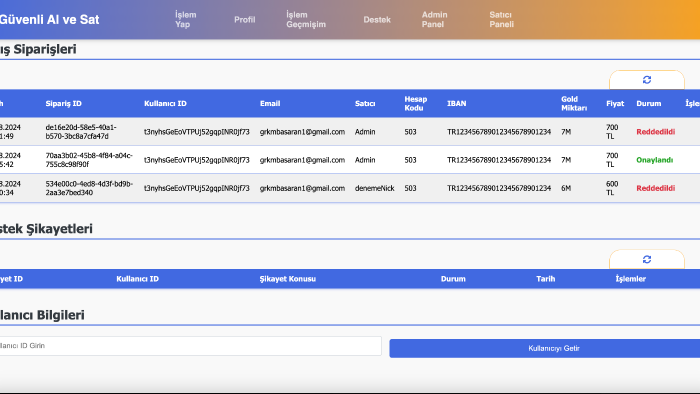The image size is (700, 394).
Task: Select order ID 70aa3b02-45b8-4f84-a04c-755c8c98f90f
Action: coord(89,160)
